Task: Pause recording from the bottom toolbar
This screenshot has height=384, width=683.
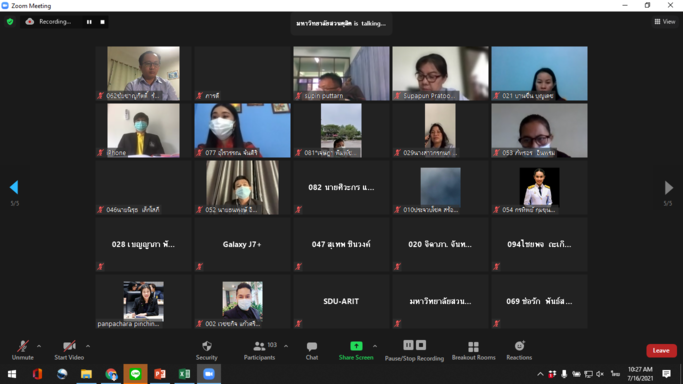Action: coord(408,345)
